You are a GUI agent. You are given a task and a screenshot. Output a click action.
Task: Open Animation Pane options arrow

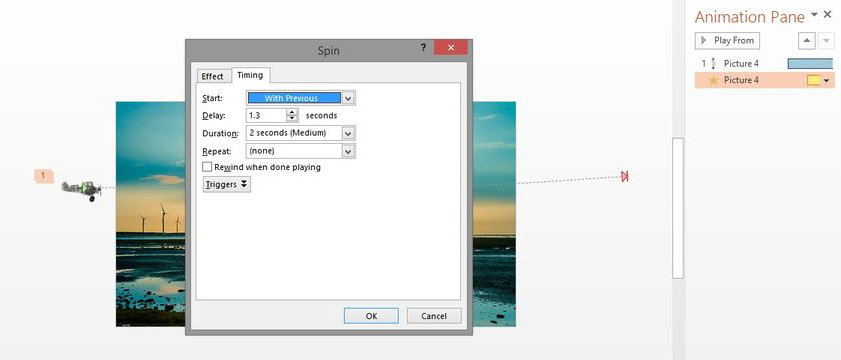point(815,14)
